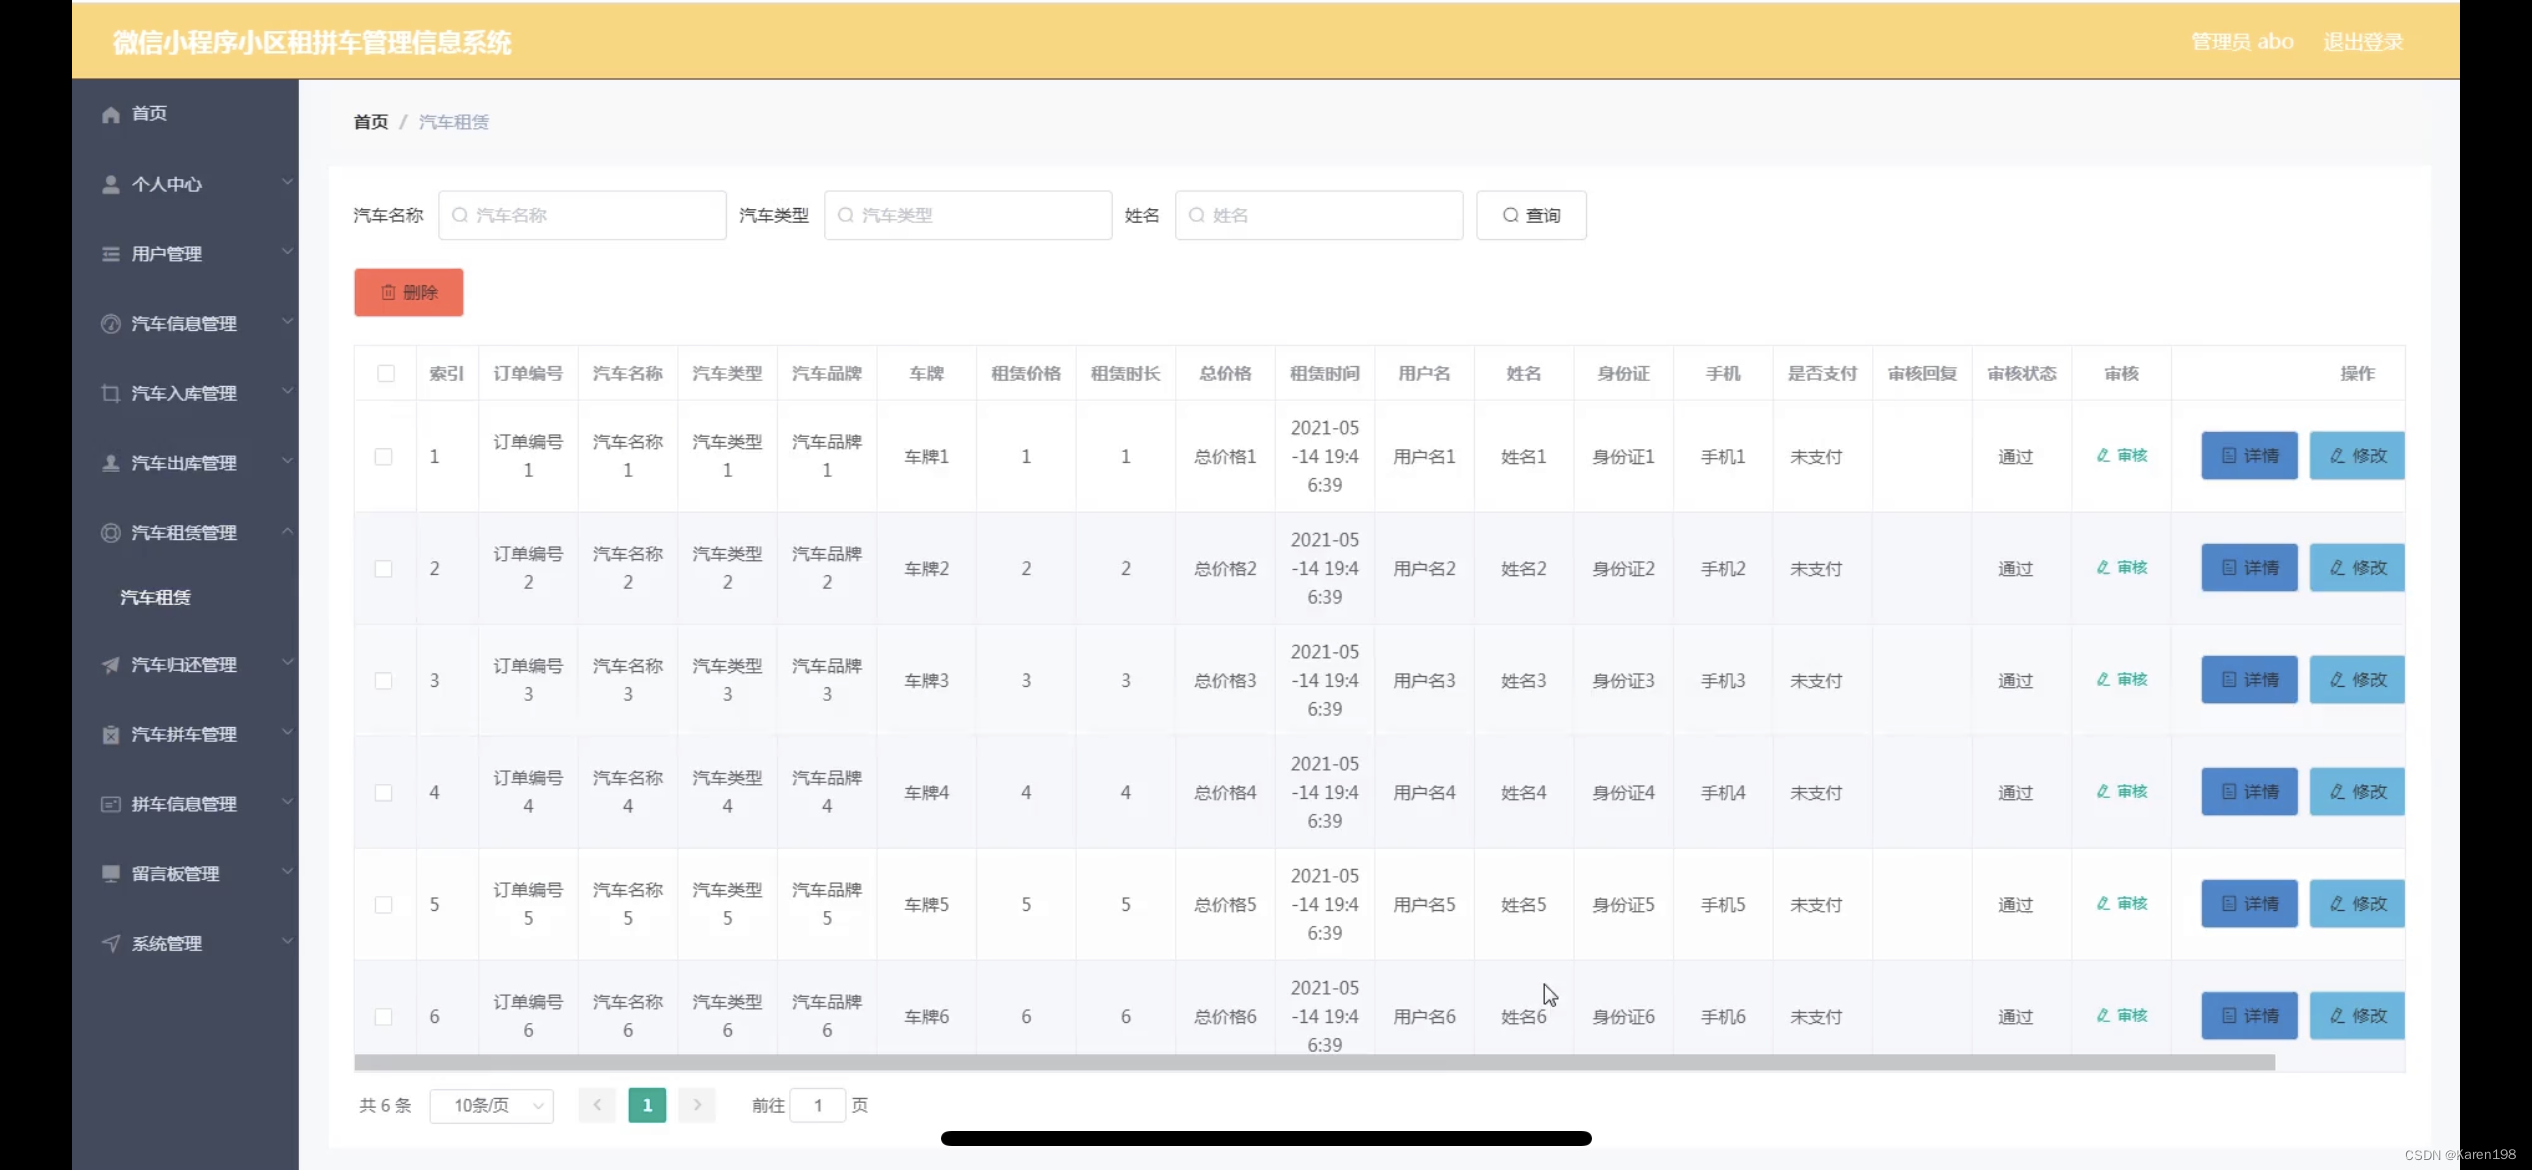Click the 前往 page number input
Image resolution: width=2532 pixels, height=1170 pixels.
(818, 1105)
